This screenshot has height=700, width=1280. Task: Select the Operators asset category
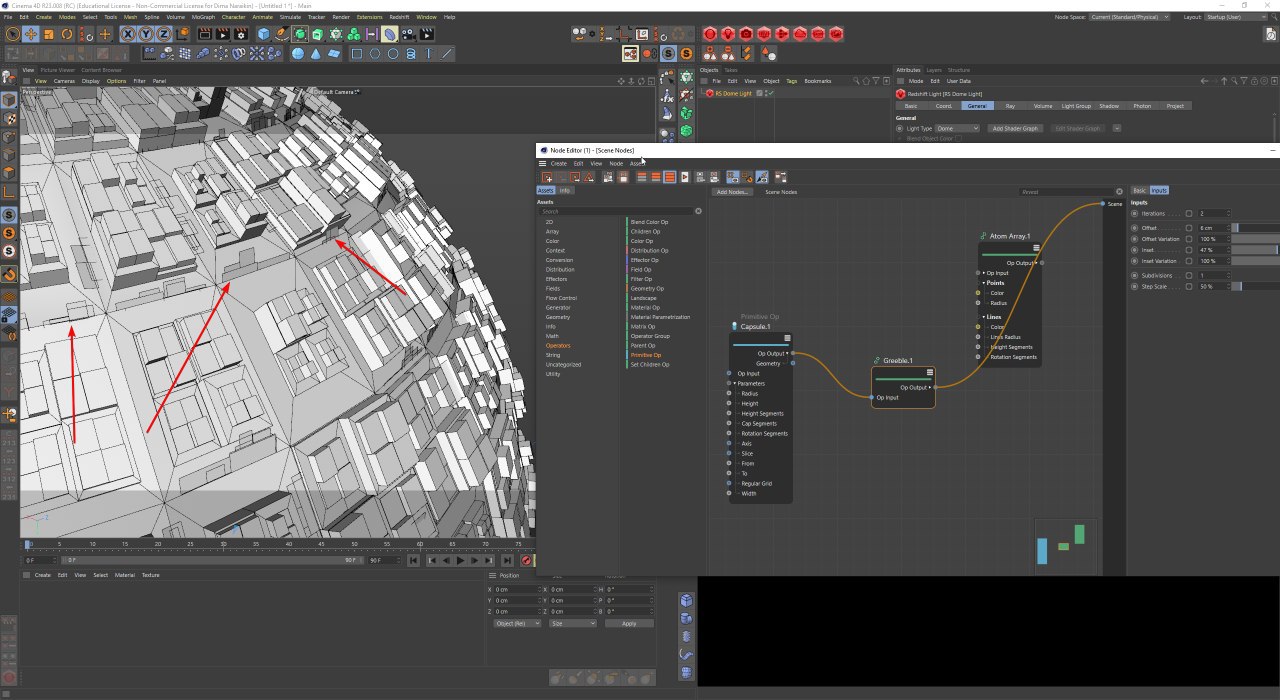558,346
